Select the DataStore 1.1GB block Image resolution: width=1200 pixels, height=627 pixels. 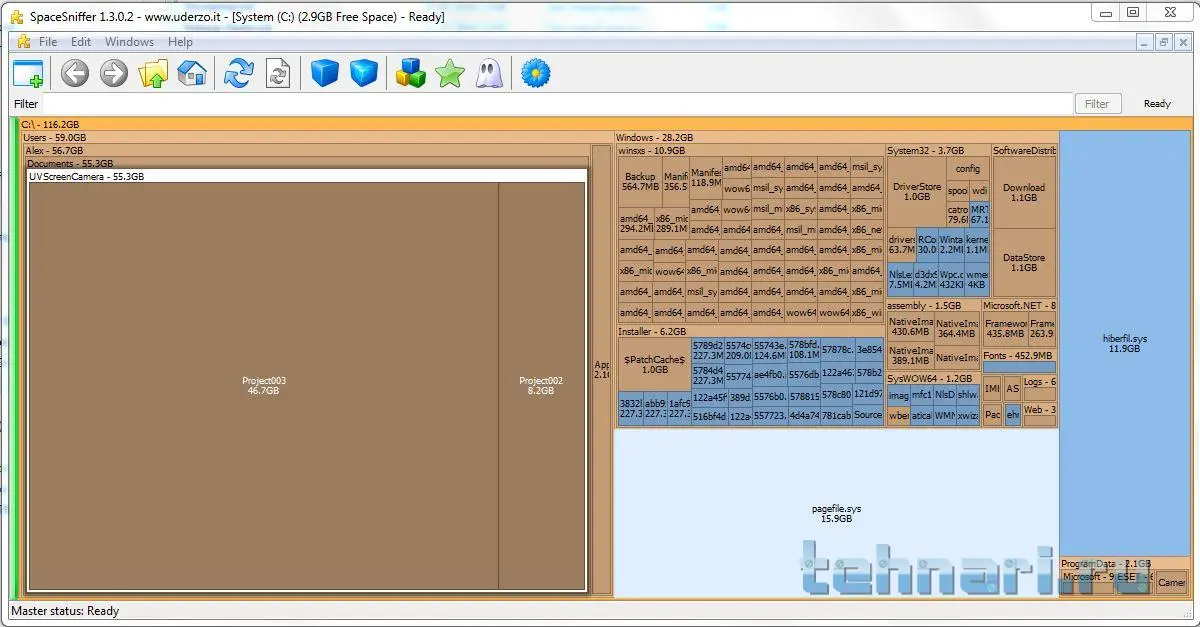(1024, 263)
